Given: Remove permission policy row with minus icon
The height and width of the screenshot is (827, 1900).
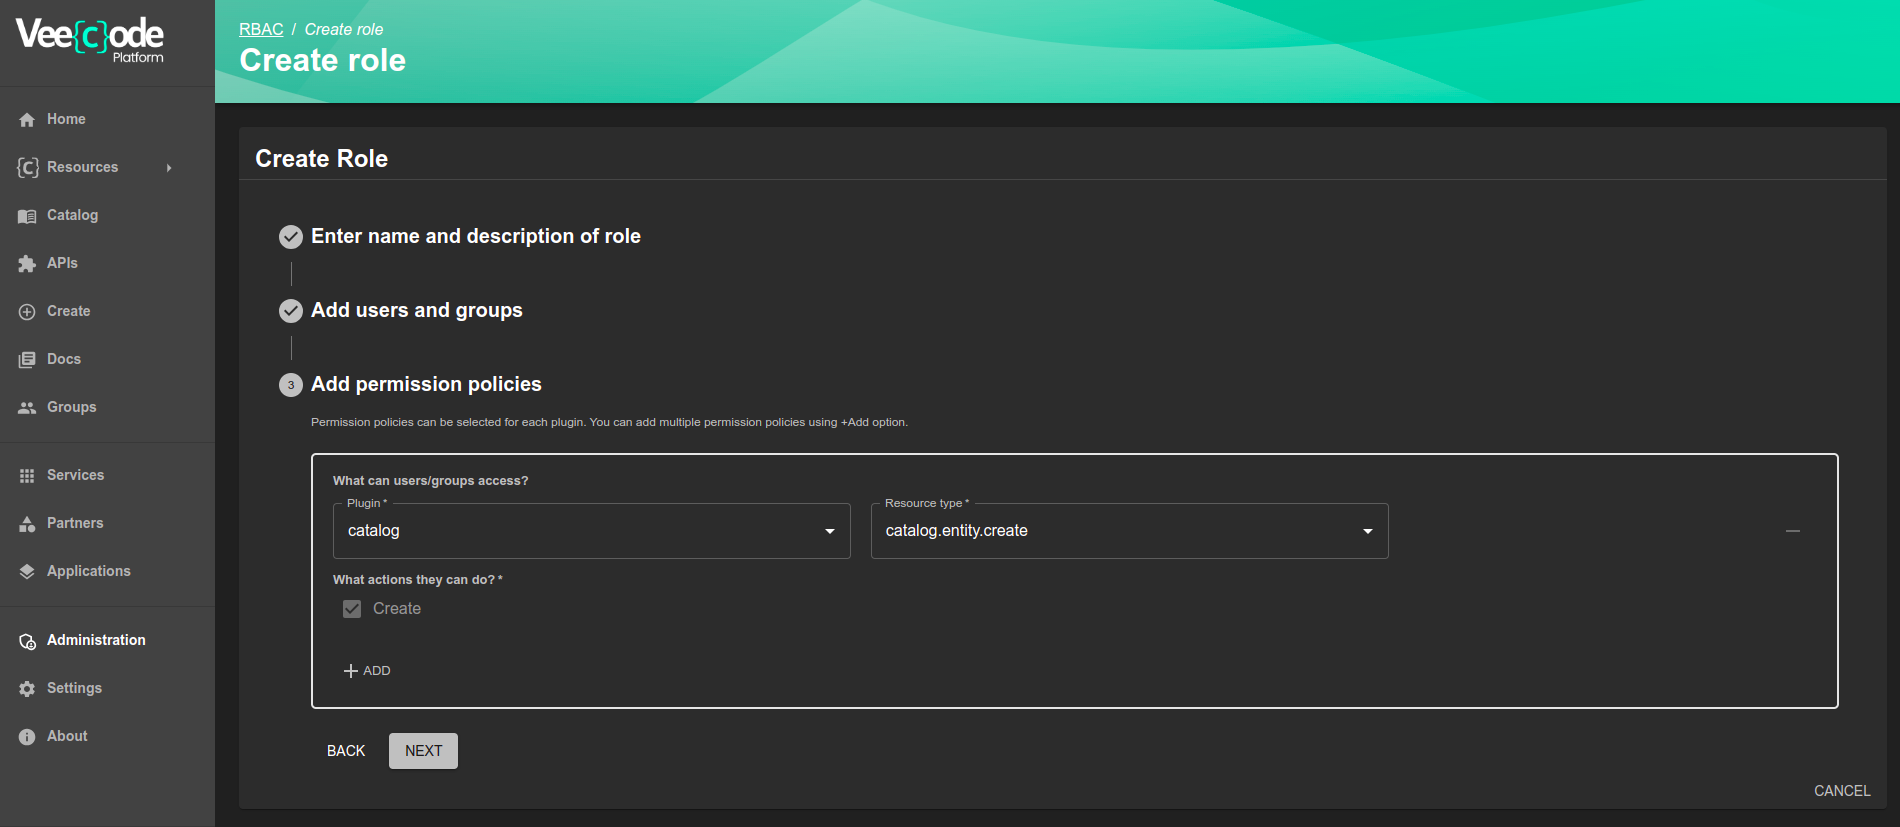Looking at the screenshot, I should point(1792,531).
